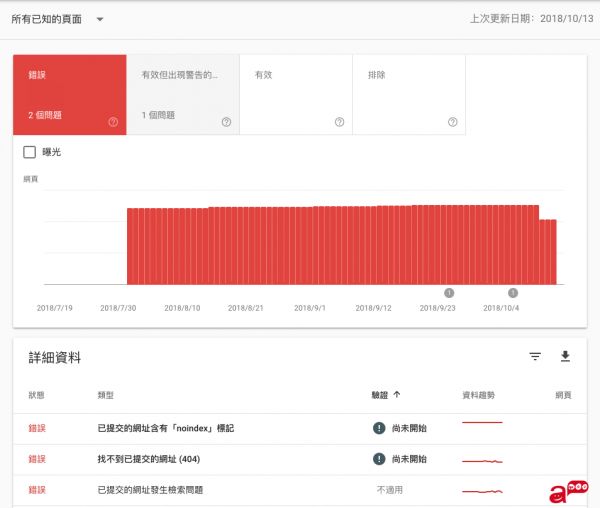
Task: Select the 有效 status tab
Action: [x=296, y=94]
